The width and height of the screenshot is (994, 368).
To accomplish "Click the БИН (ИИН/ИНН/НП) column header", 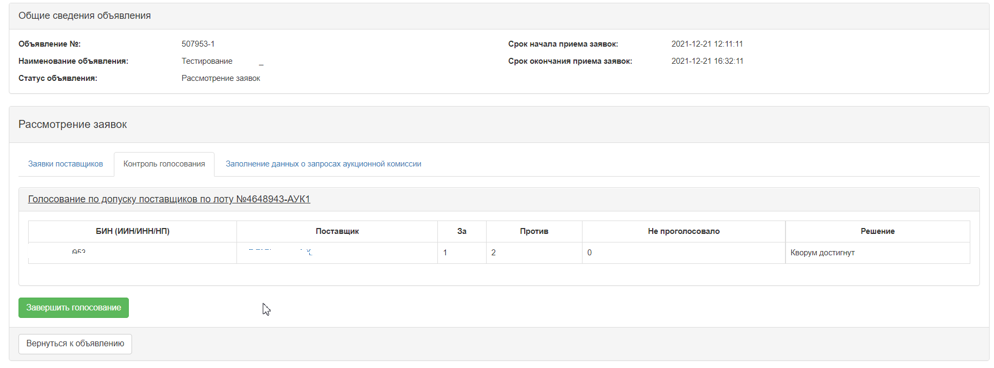I will 132,232.
